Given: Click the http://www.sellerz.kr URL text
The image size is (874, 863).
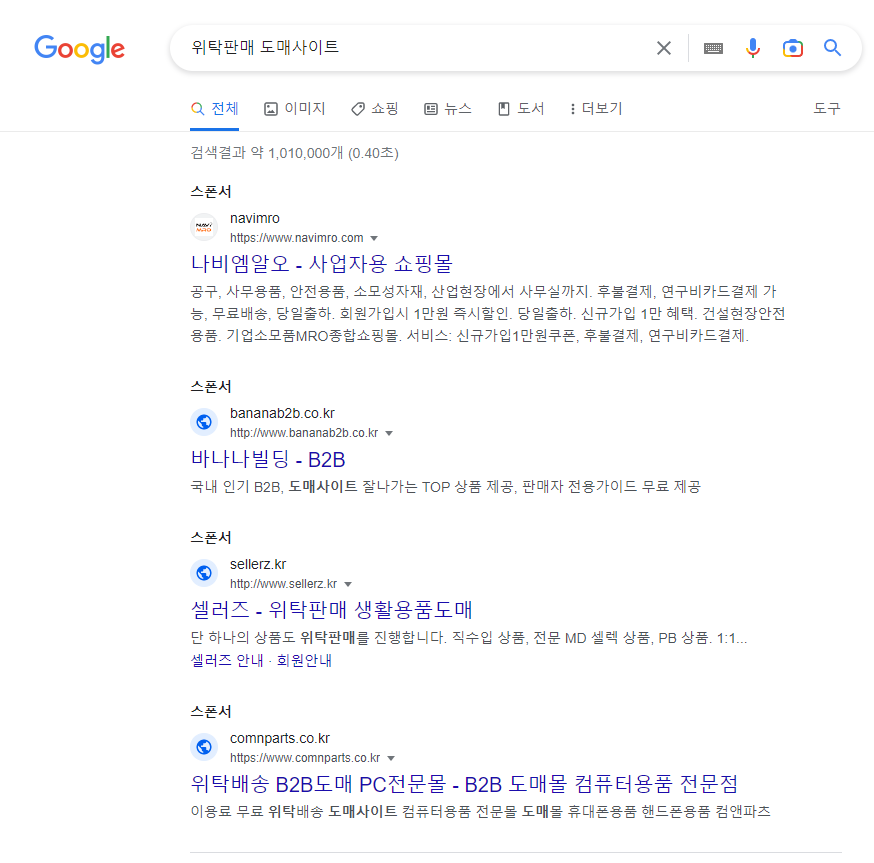Looking at the screenshot, I should click(283, 584).
